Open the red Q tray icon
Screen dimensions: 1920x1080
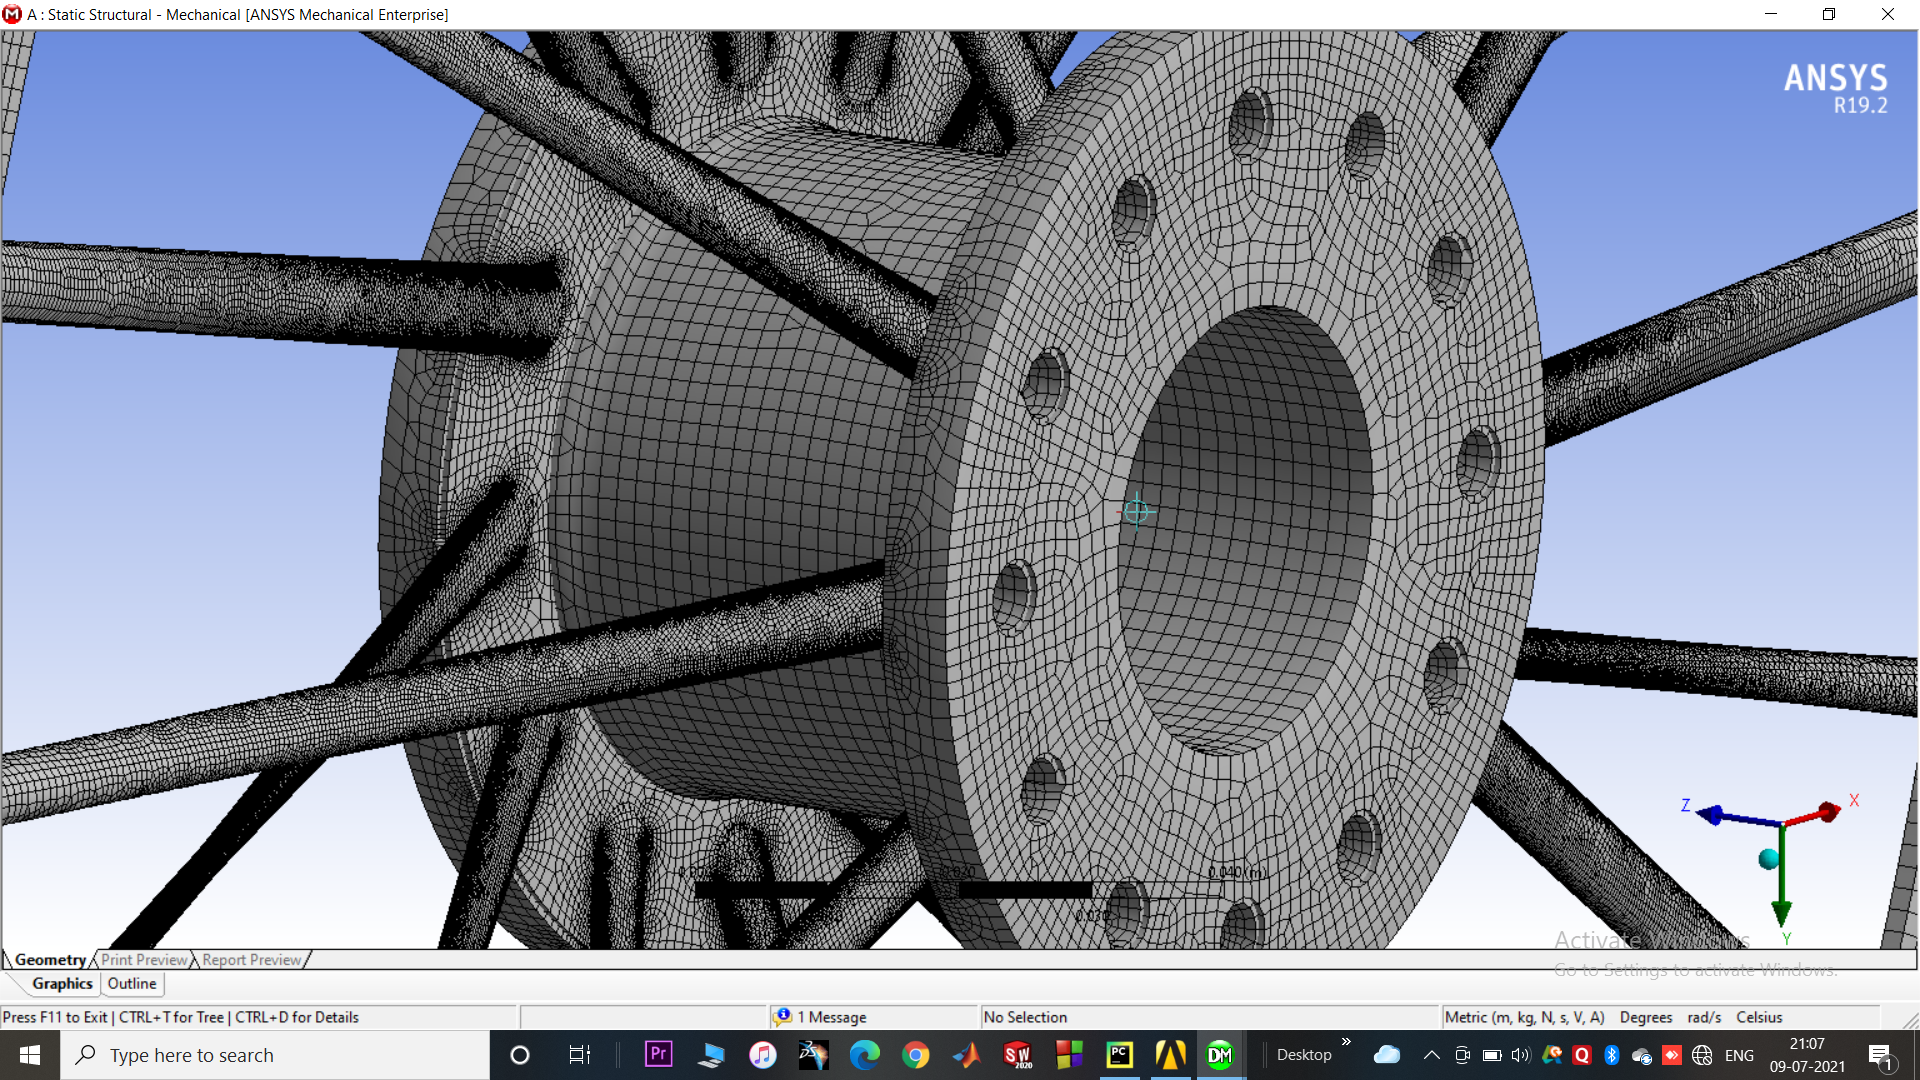tap(1581, 1055)
